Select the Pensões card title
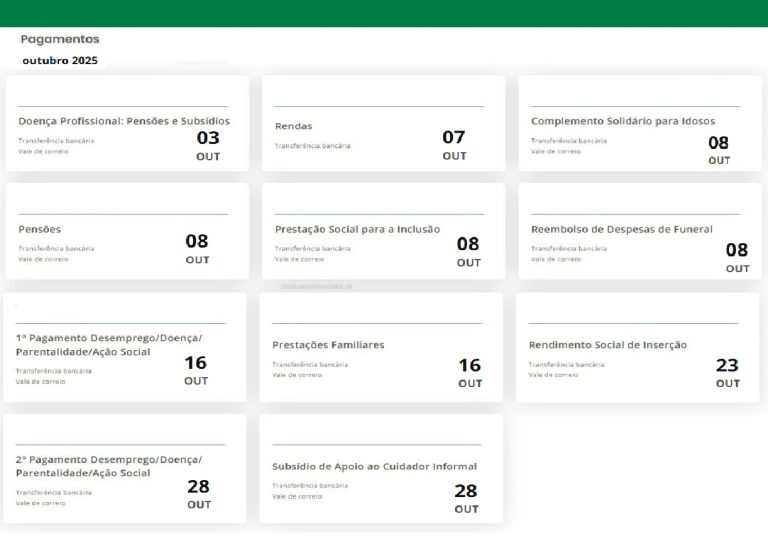The height and width of the screenshot is (536, 768). (40, 229)
